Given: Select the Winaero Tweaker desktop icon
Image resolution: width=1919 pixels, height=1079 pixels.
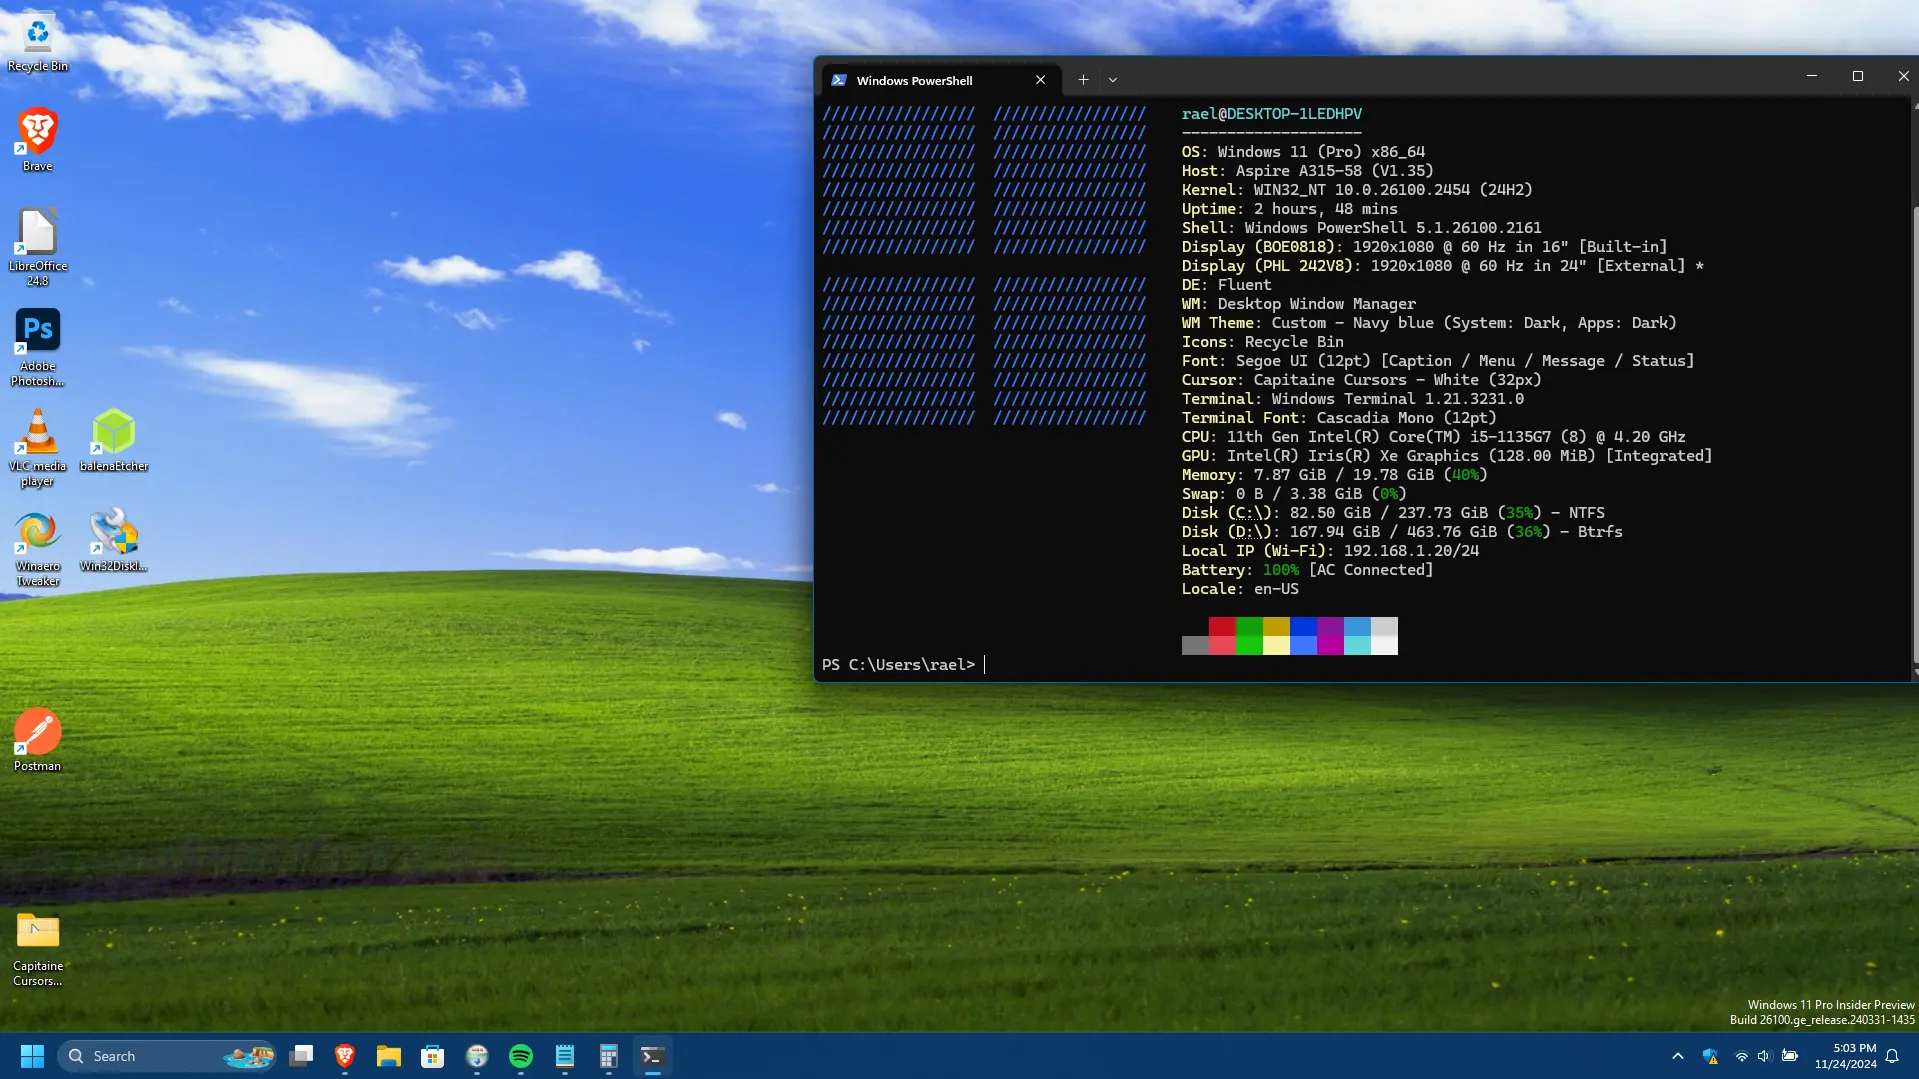Looking at the screenshot, I should point(38,547).
